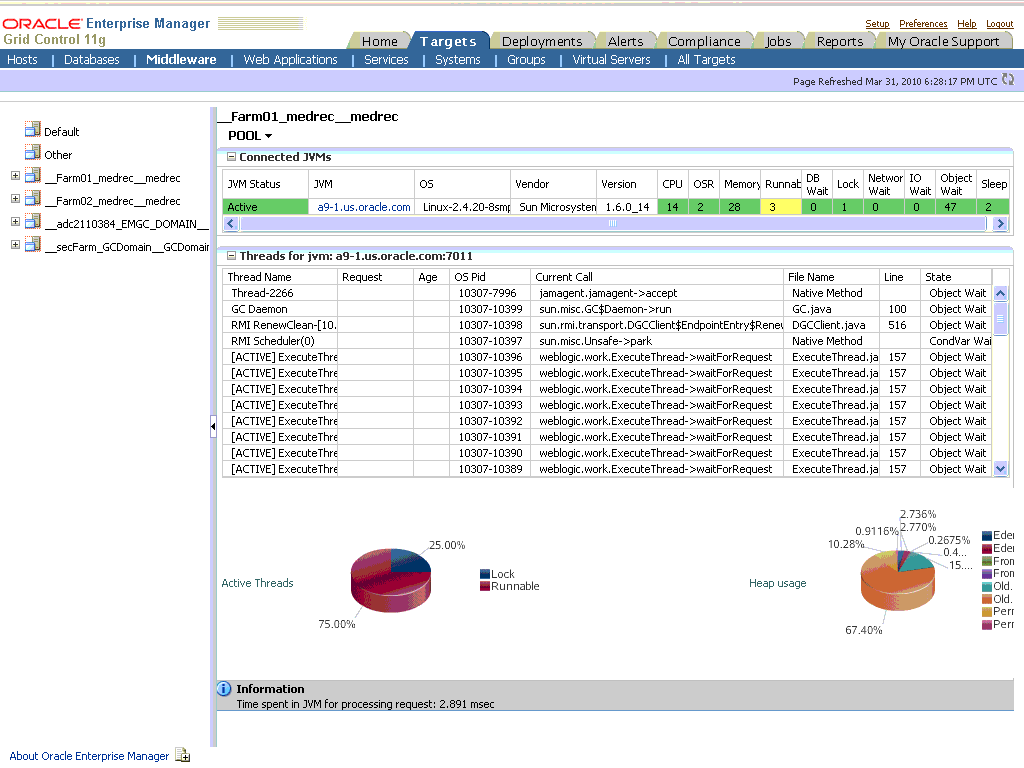Open the Preferences link
This screenshot has width=1024, height=768.
click(x=923, y=24)
